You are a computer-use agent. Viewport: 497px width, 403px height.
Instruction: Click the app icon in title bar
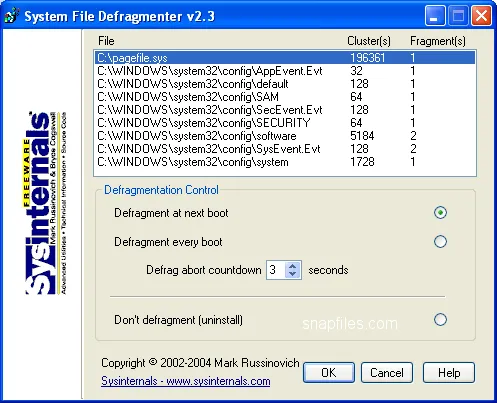[11, 16]
